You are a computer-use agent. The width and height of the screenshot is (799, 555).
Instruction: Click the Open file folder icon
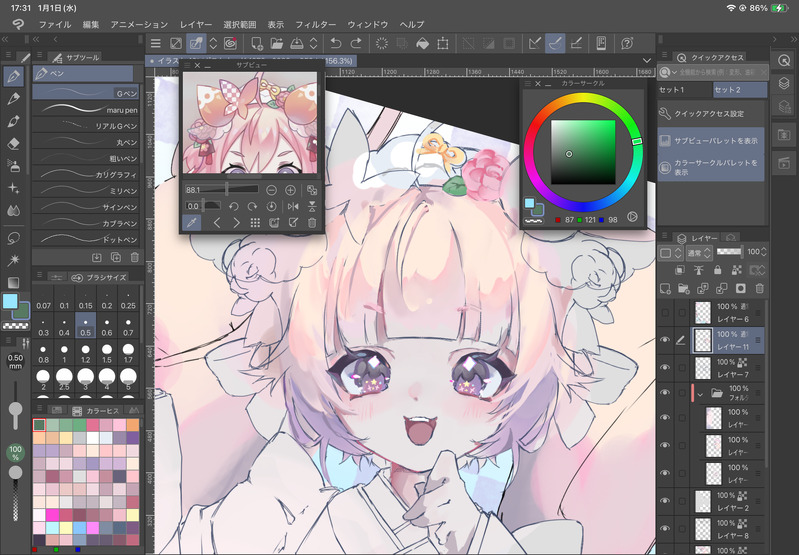point(277,43)
